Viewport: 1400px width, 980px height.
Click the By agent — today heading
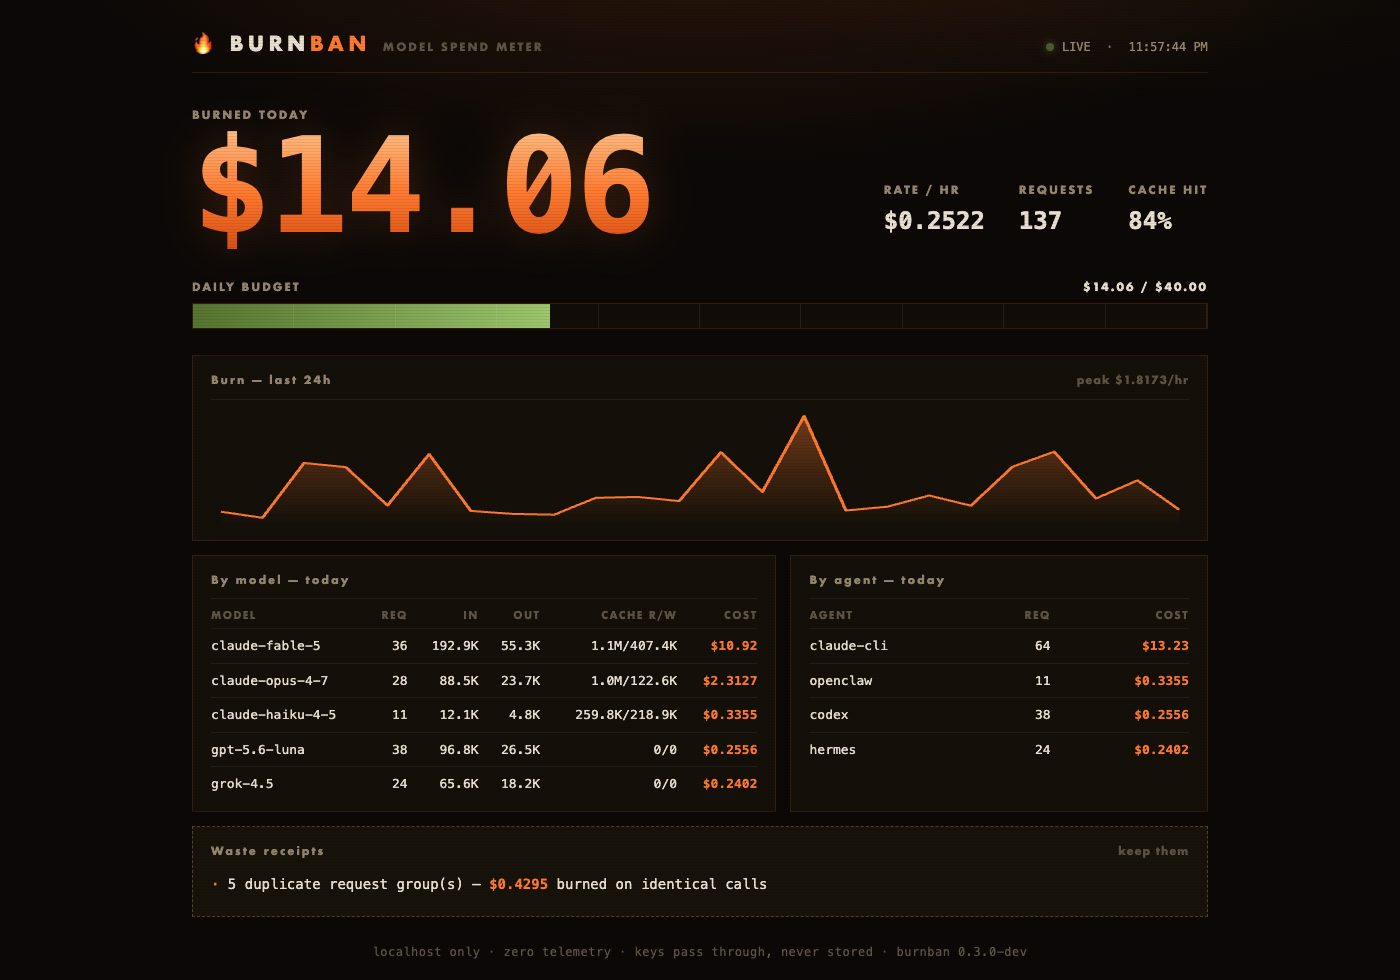[877, 580]
